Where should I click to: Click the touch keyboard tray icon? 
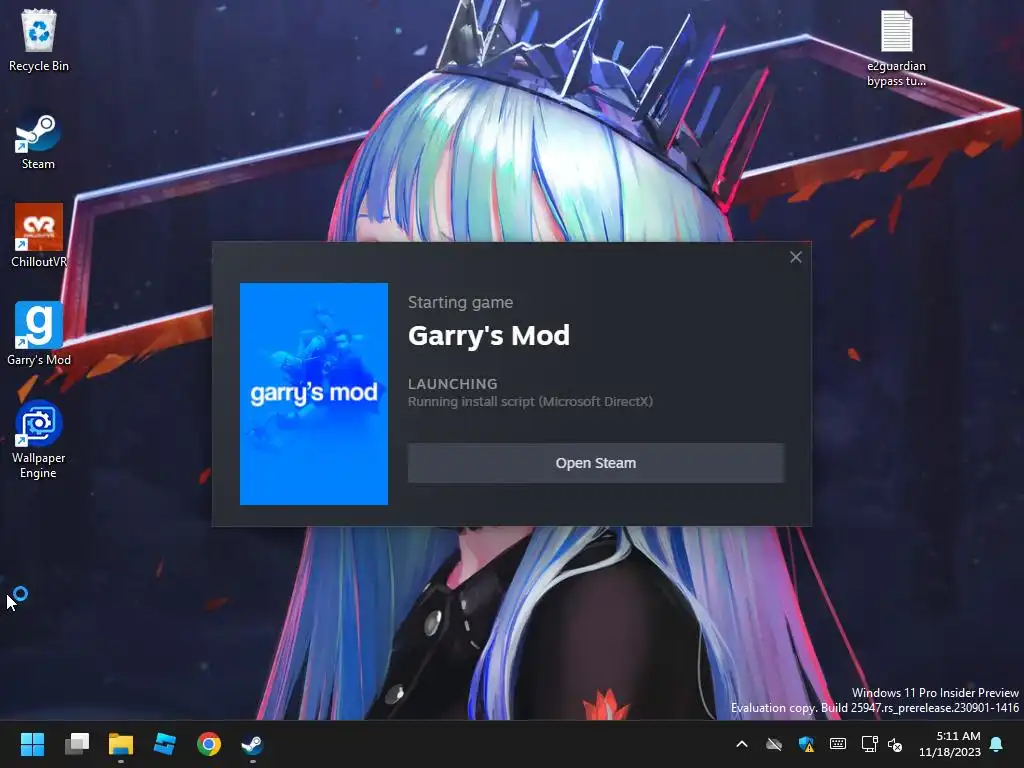(838, 744)
